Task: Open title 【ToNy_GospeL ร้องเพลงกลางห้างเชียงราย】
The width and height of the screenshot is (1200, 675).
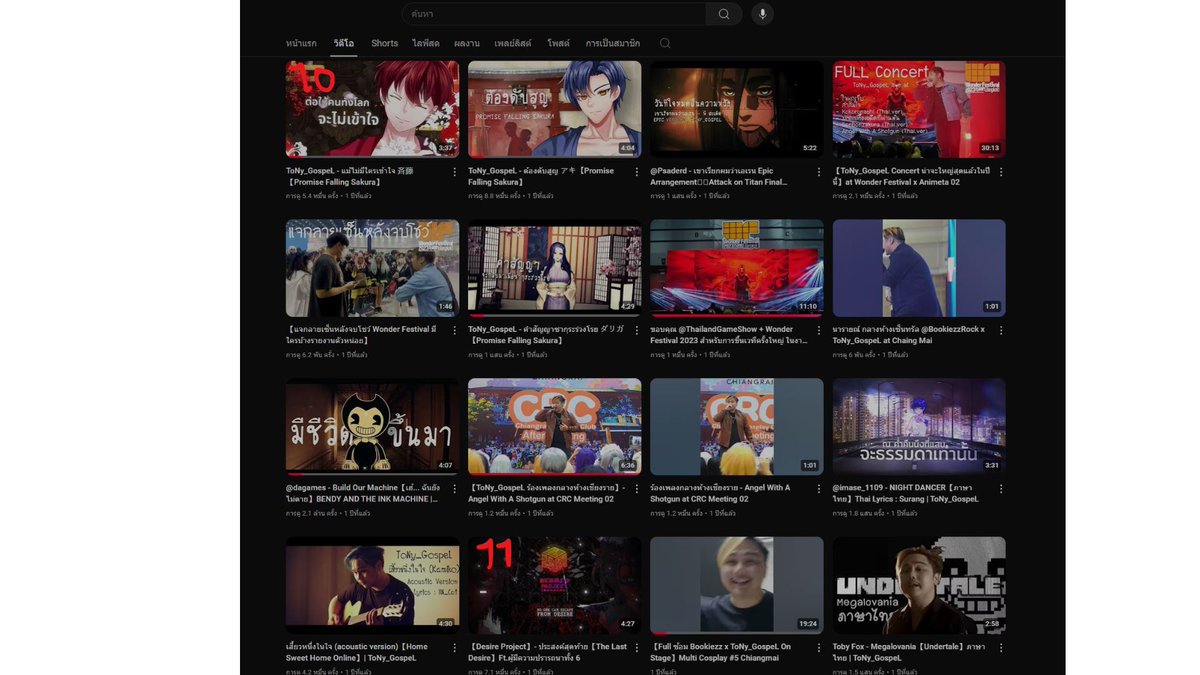Action: click(x=547, y=493)
